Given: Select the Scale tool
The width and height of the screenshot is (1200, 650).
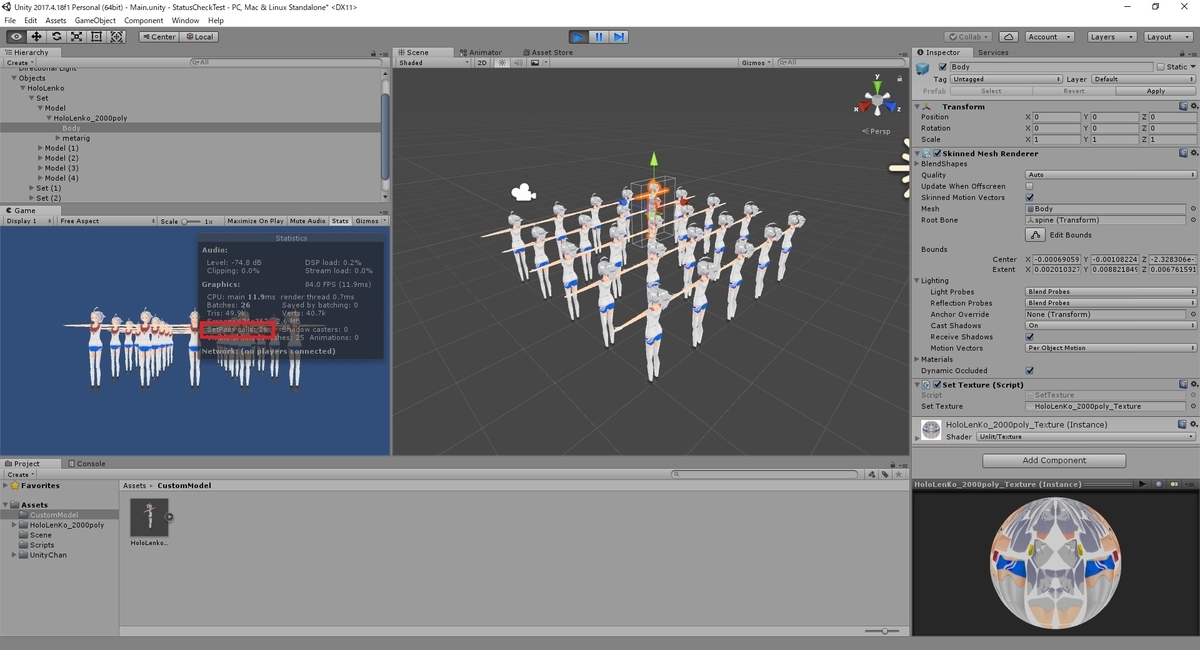Looking at the screenshot, I should (76, 37).
